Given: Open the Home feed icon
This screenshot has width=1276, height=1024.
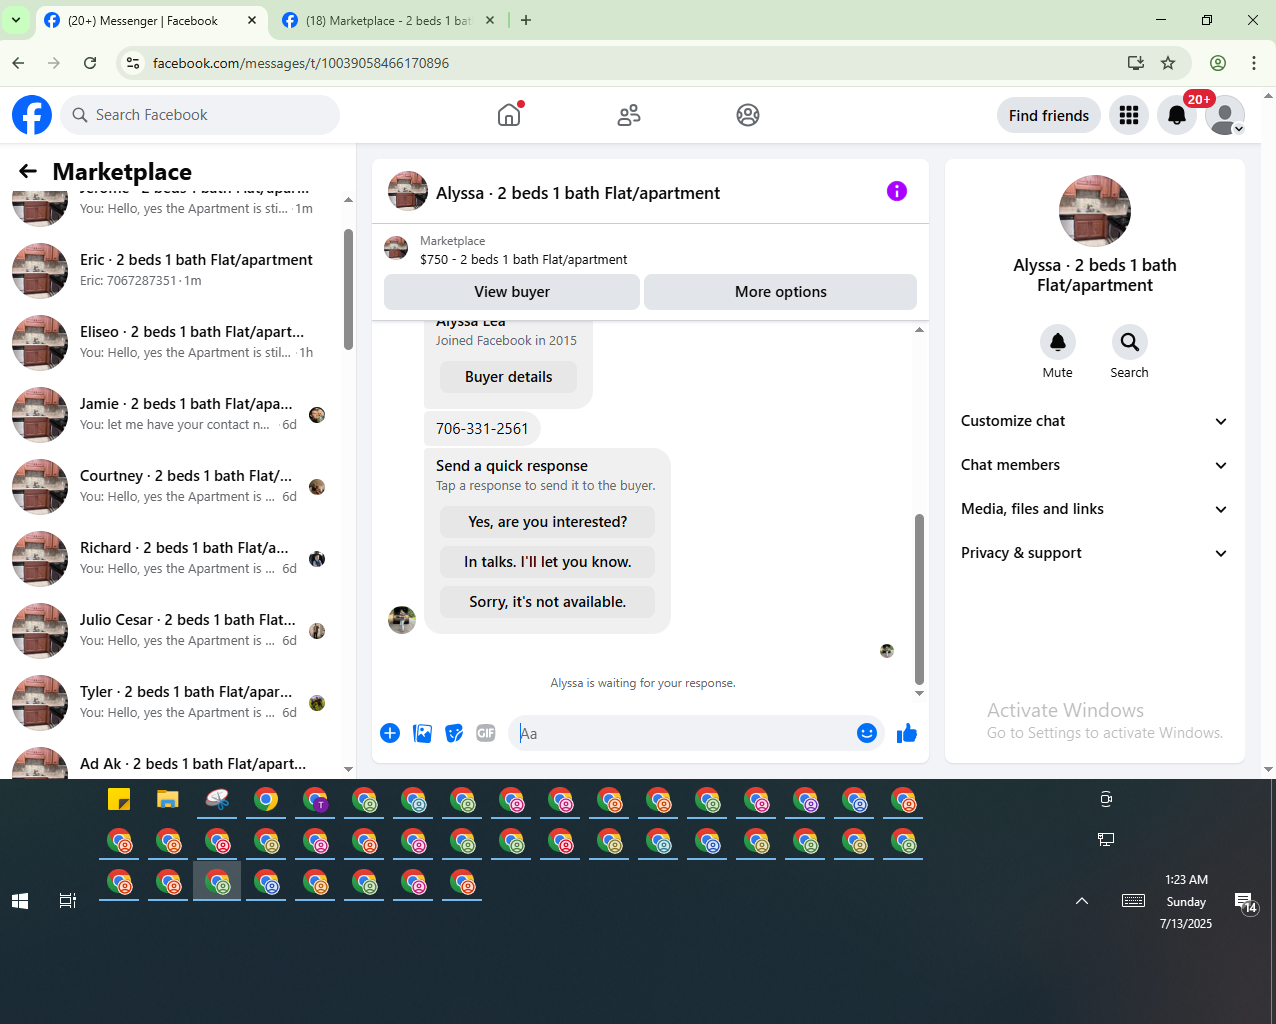Looking at the screenshot, I should click(x=509, y=115).
